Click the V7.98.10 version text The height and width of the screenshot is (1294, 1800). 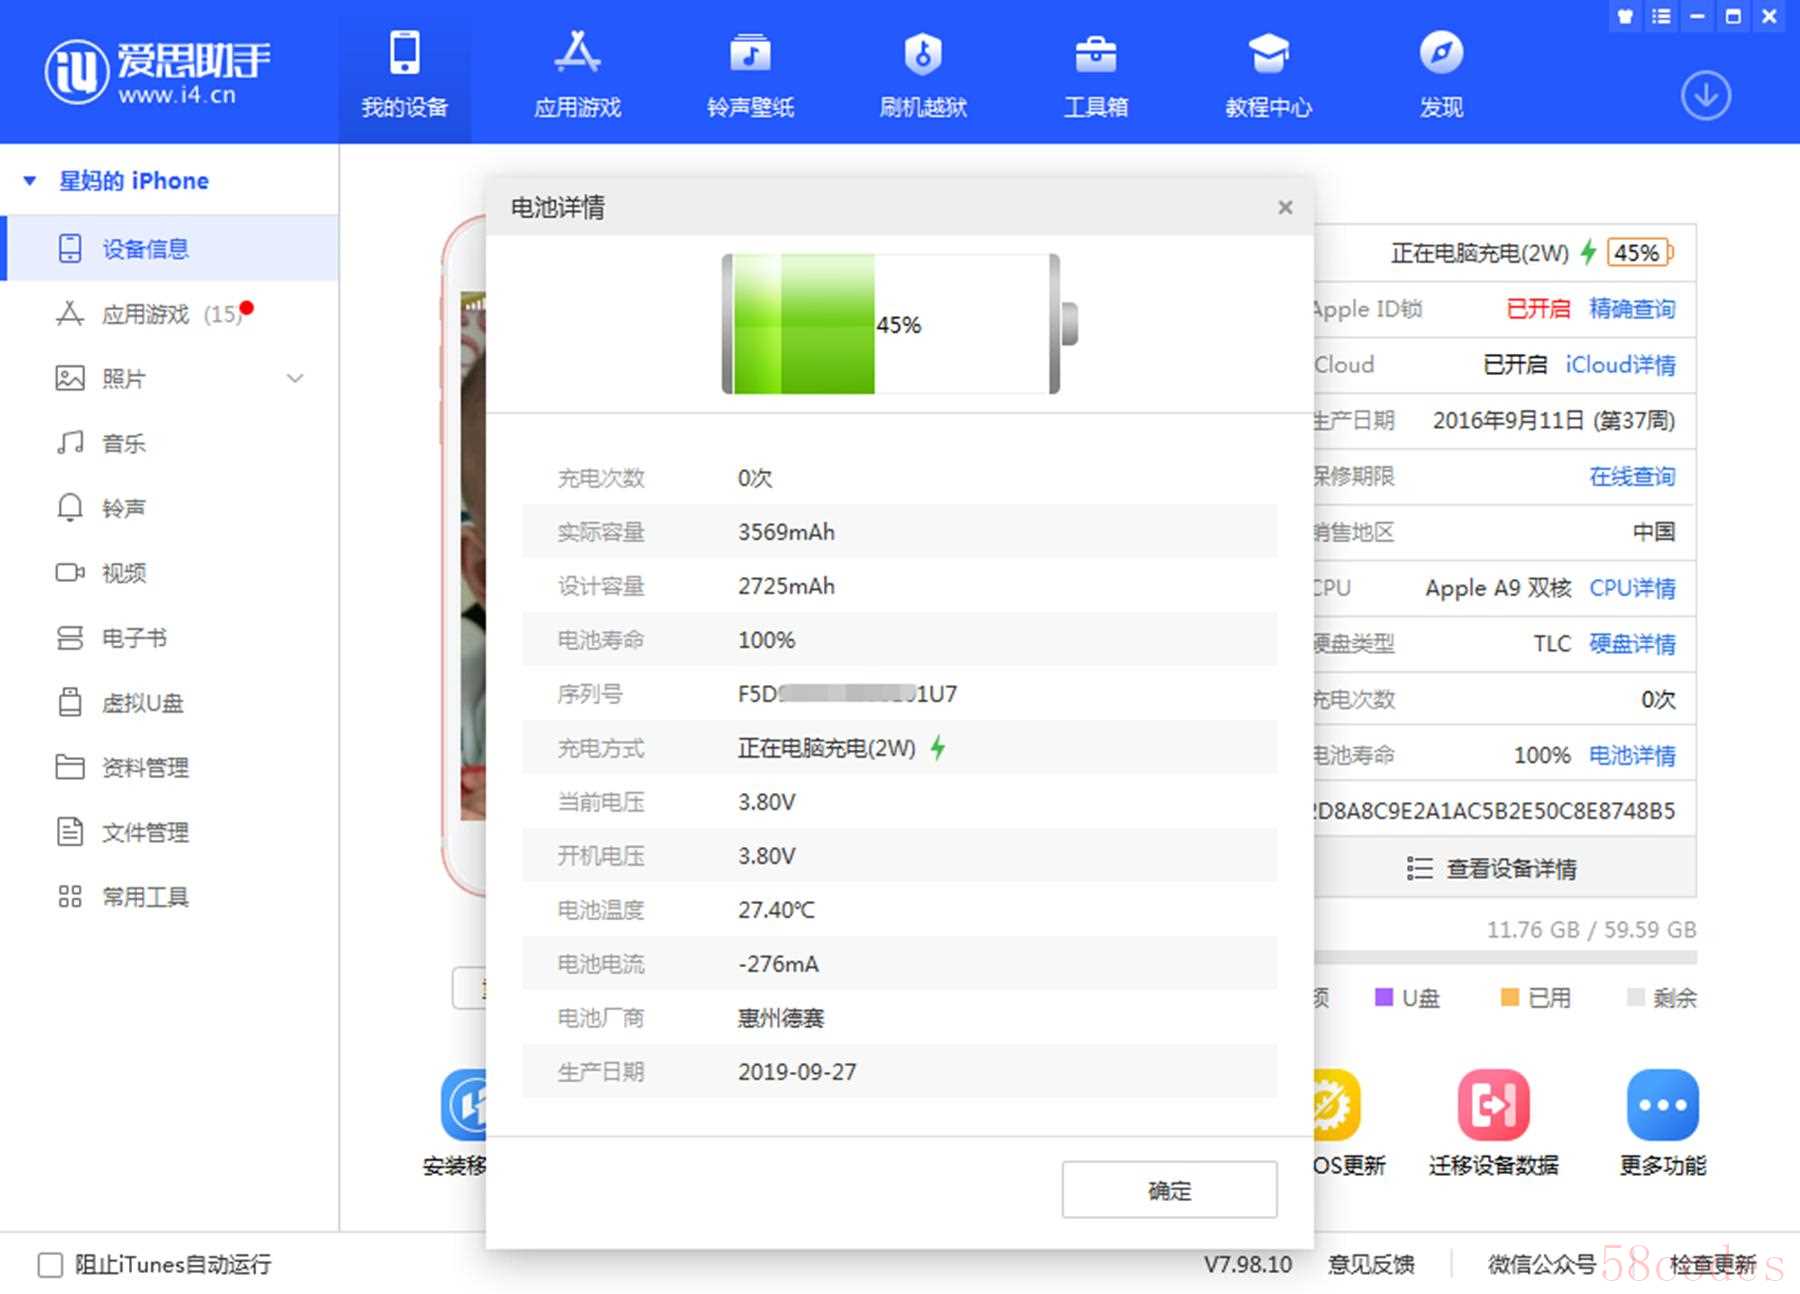click(1248, 1265)
